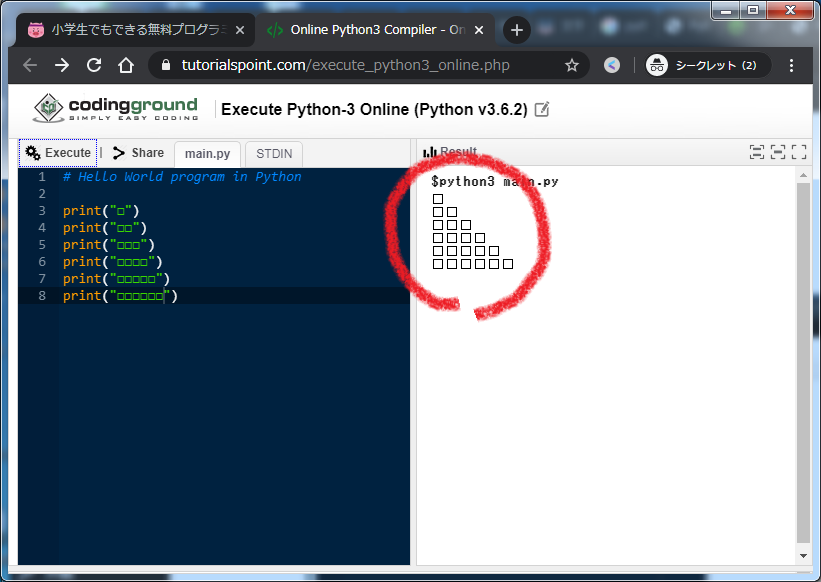Share the code with the Share button
821x582 pixels.
click(138, 153)
